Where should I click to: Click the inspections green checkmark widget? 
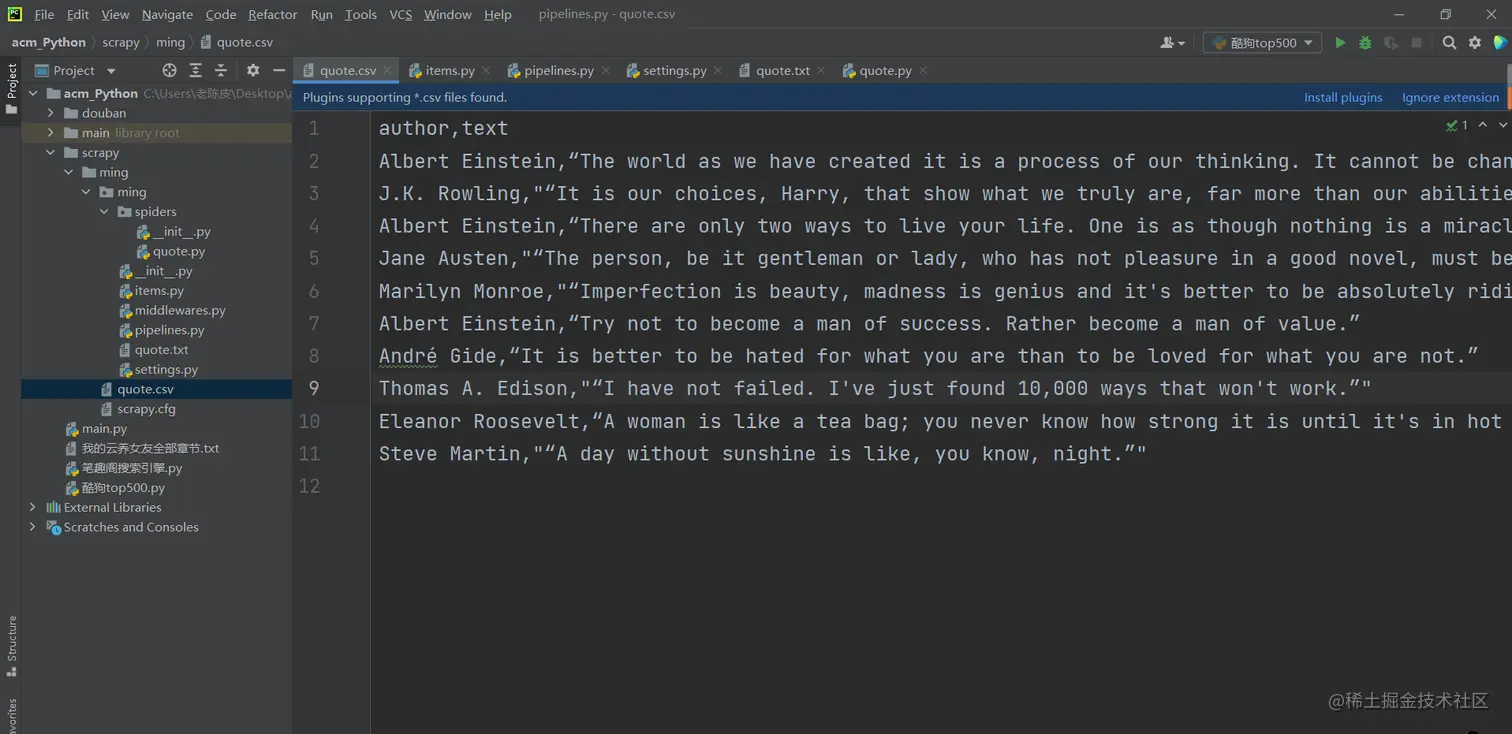(1457, 125)
